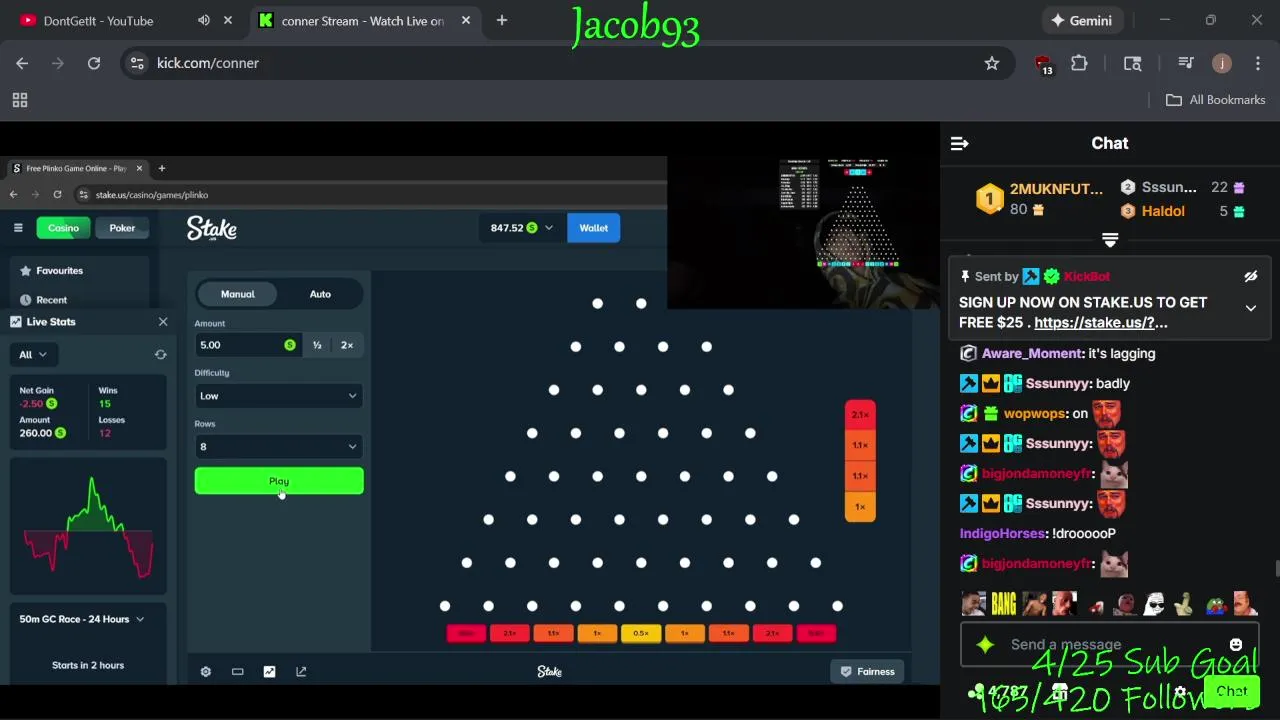Screen dimensions: 1280x720
Task: Bookmark this page with the star icon
Action: click(992, 63)
